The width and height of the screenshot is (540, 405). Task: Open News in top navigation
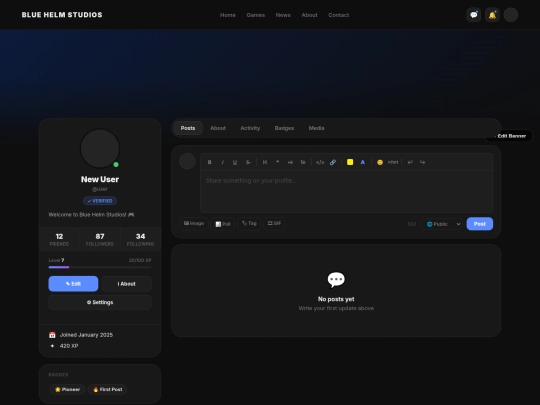pos(283,15)
